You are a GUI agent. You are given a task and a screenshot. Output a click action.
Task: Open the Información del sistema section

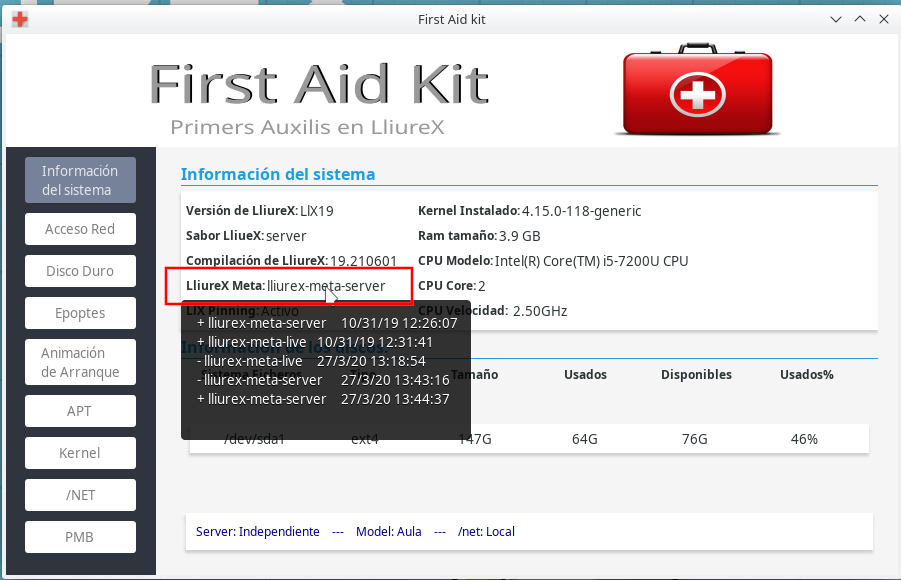pyautogui.click(x=80, y=180)
